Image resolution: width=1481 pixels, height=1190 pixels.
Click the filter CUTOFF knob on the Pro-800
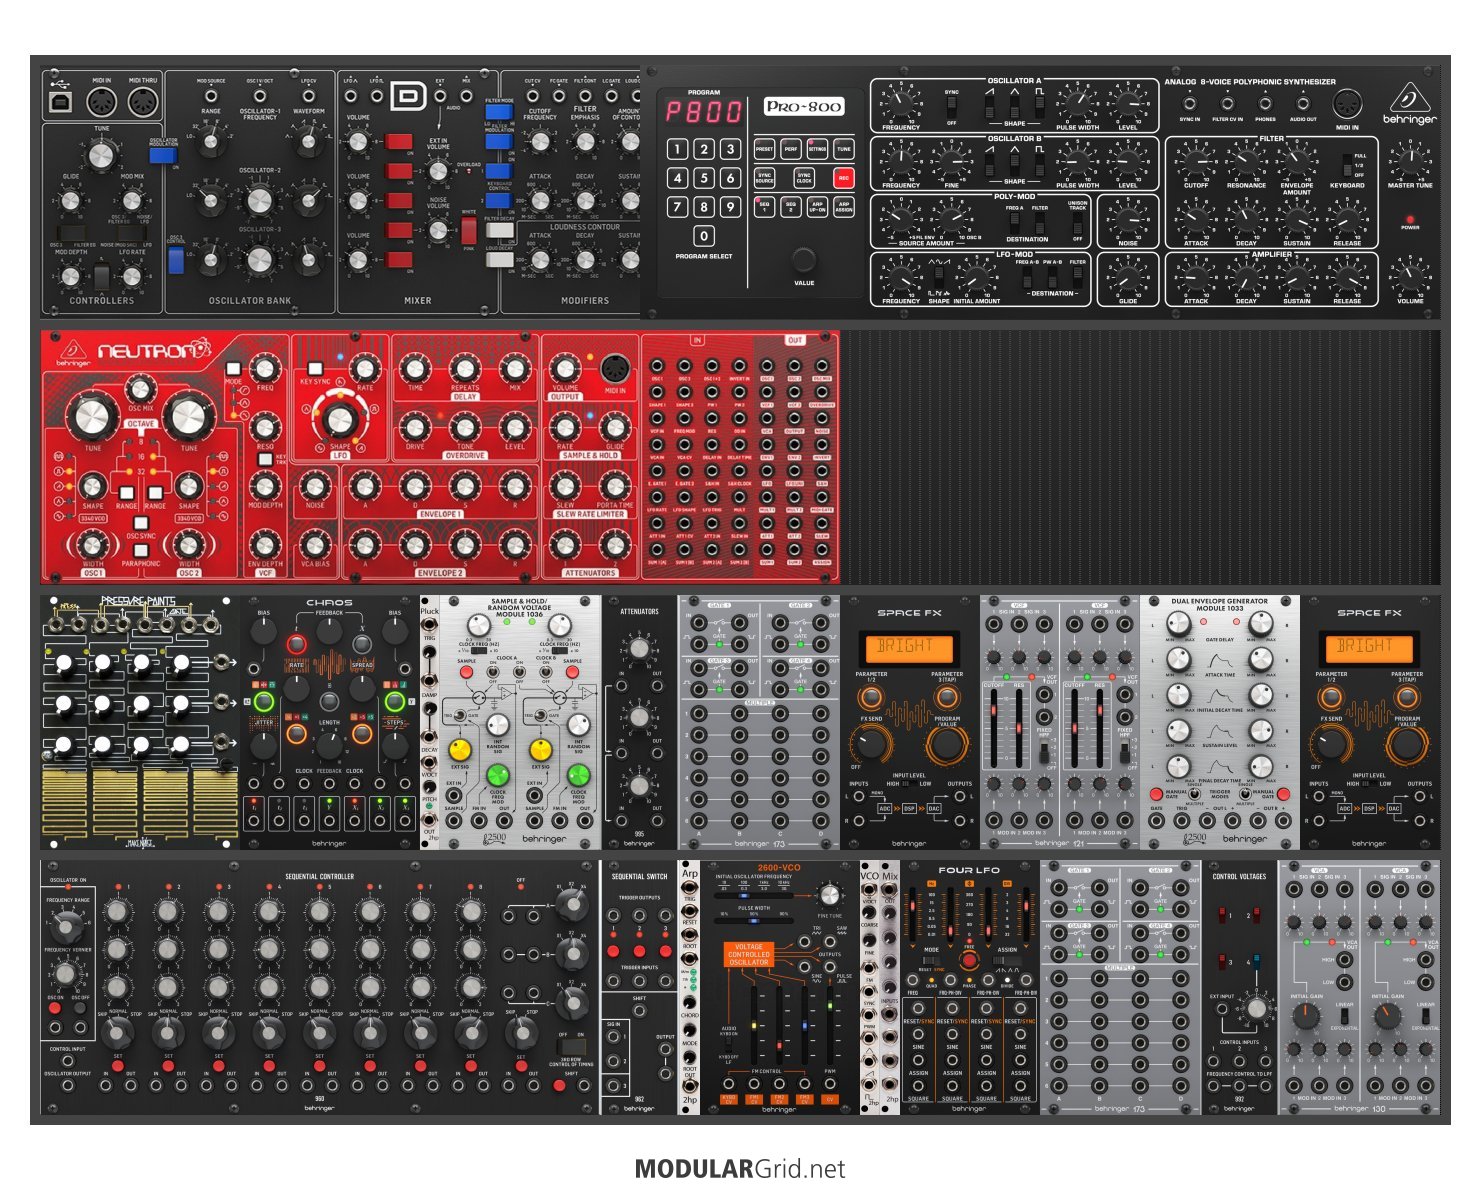click(1196, 160)
